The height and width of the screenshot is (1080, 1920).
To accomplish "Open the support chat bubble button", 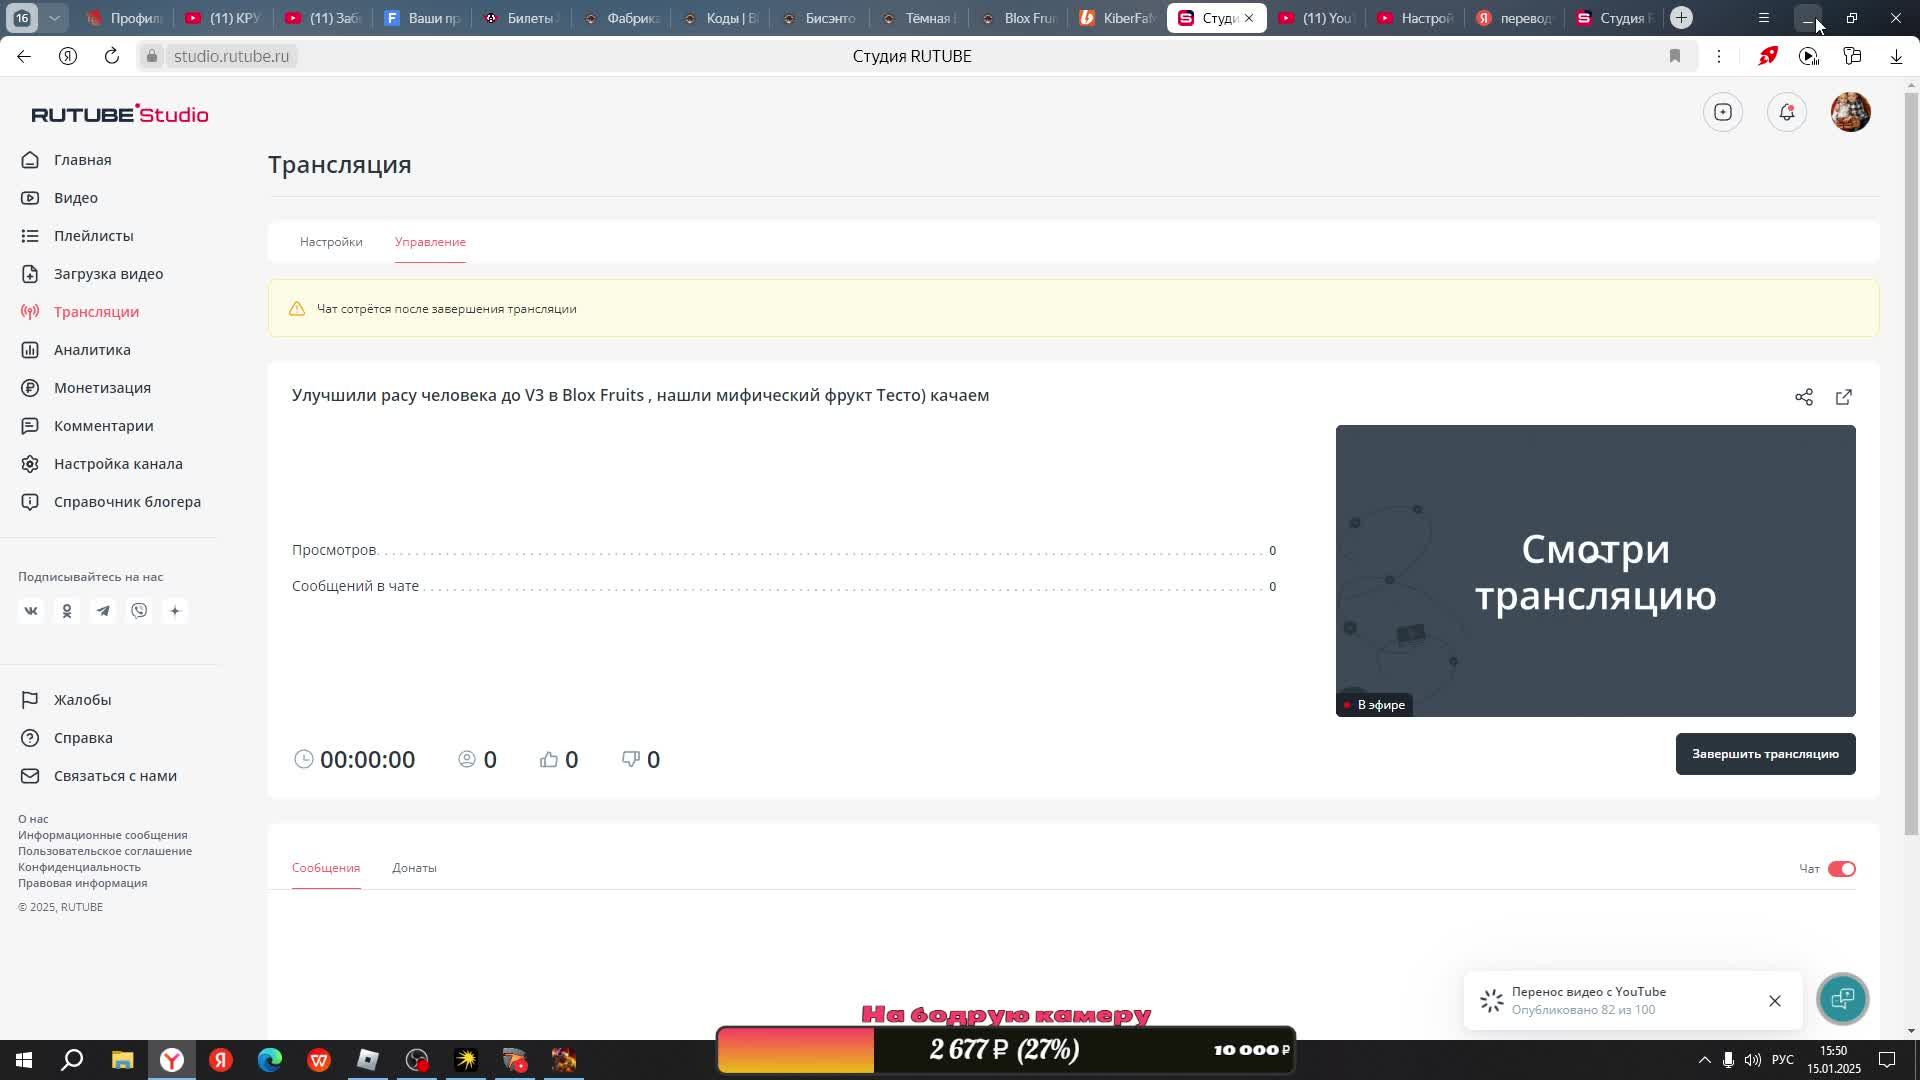I will coord(1843,998).
